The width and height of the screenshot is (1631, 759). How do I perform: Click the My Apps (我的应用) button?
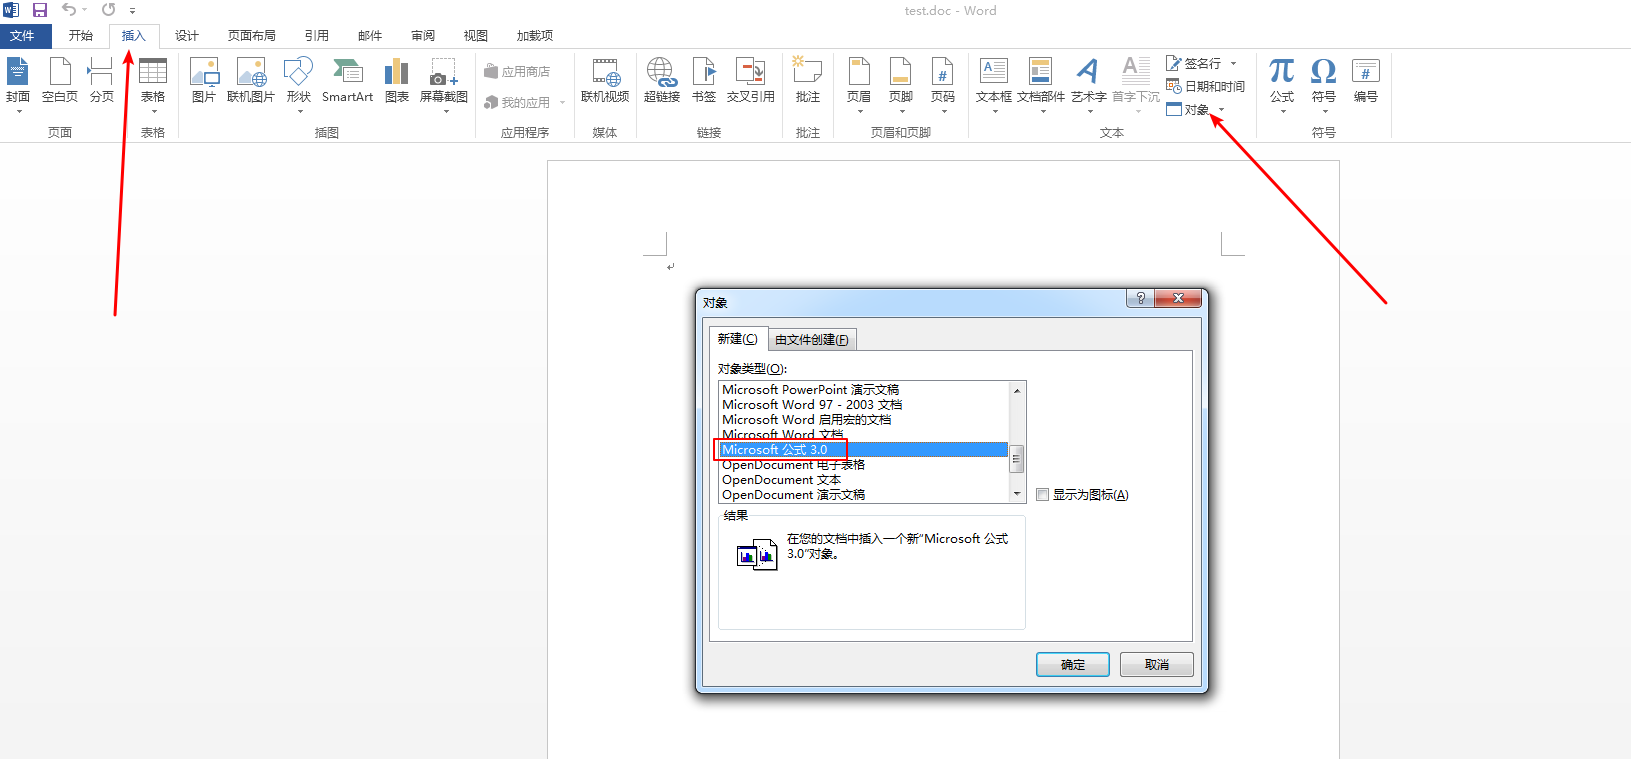[518, 103]
